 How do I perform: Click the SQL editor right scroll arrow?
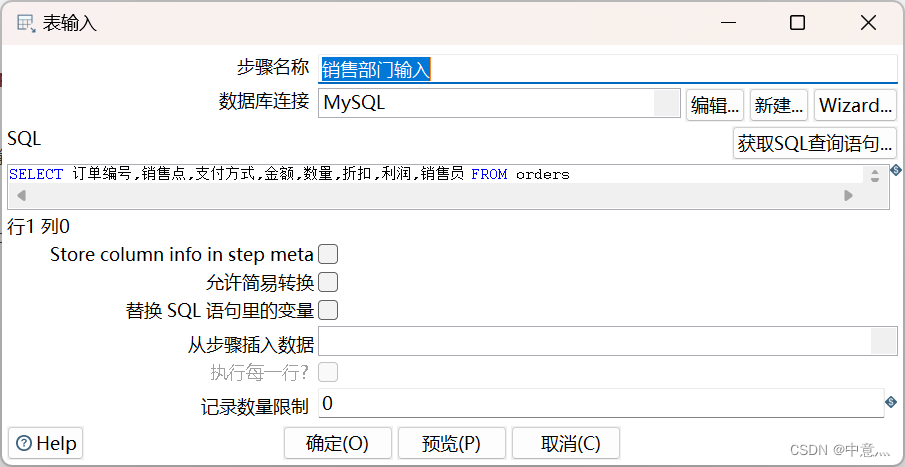848,196
